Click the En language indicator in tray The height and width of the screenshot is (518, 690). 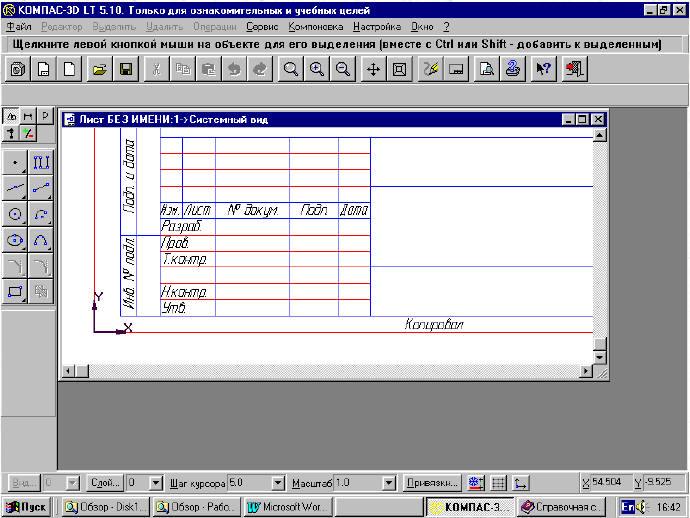pyautogui.click(x=628, y=507)
